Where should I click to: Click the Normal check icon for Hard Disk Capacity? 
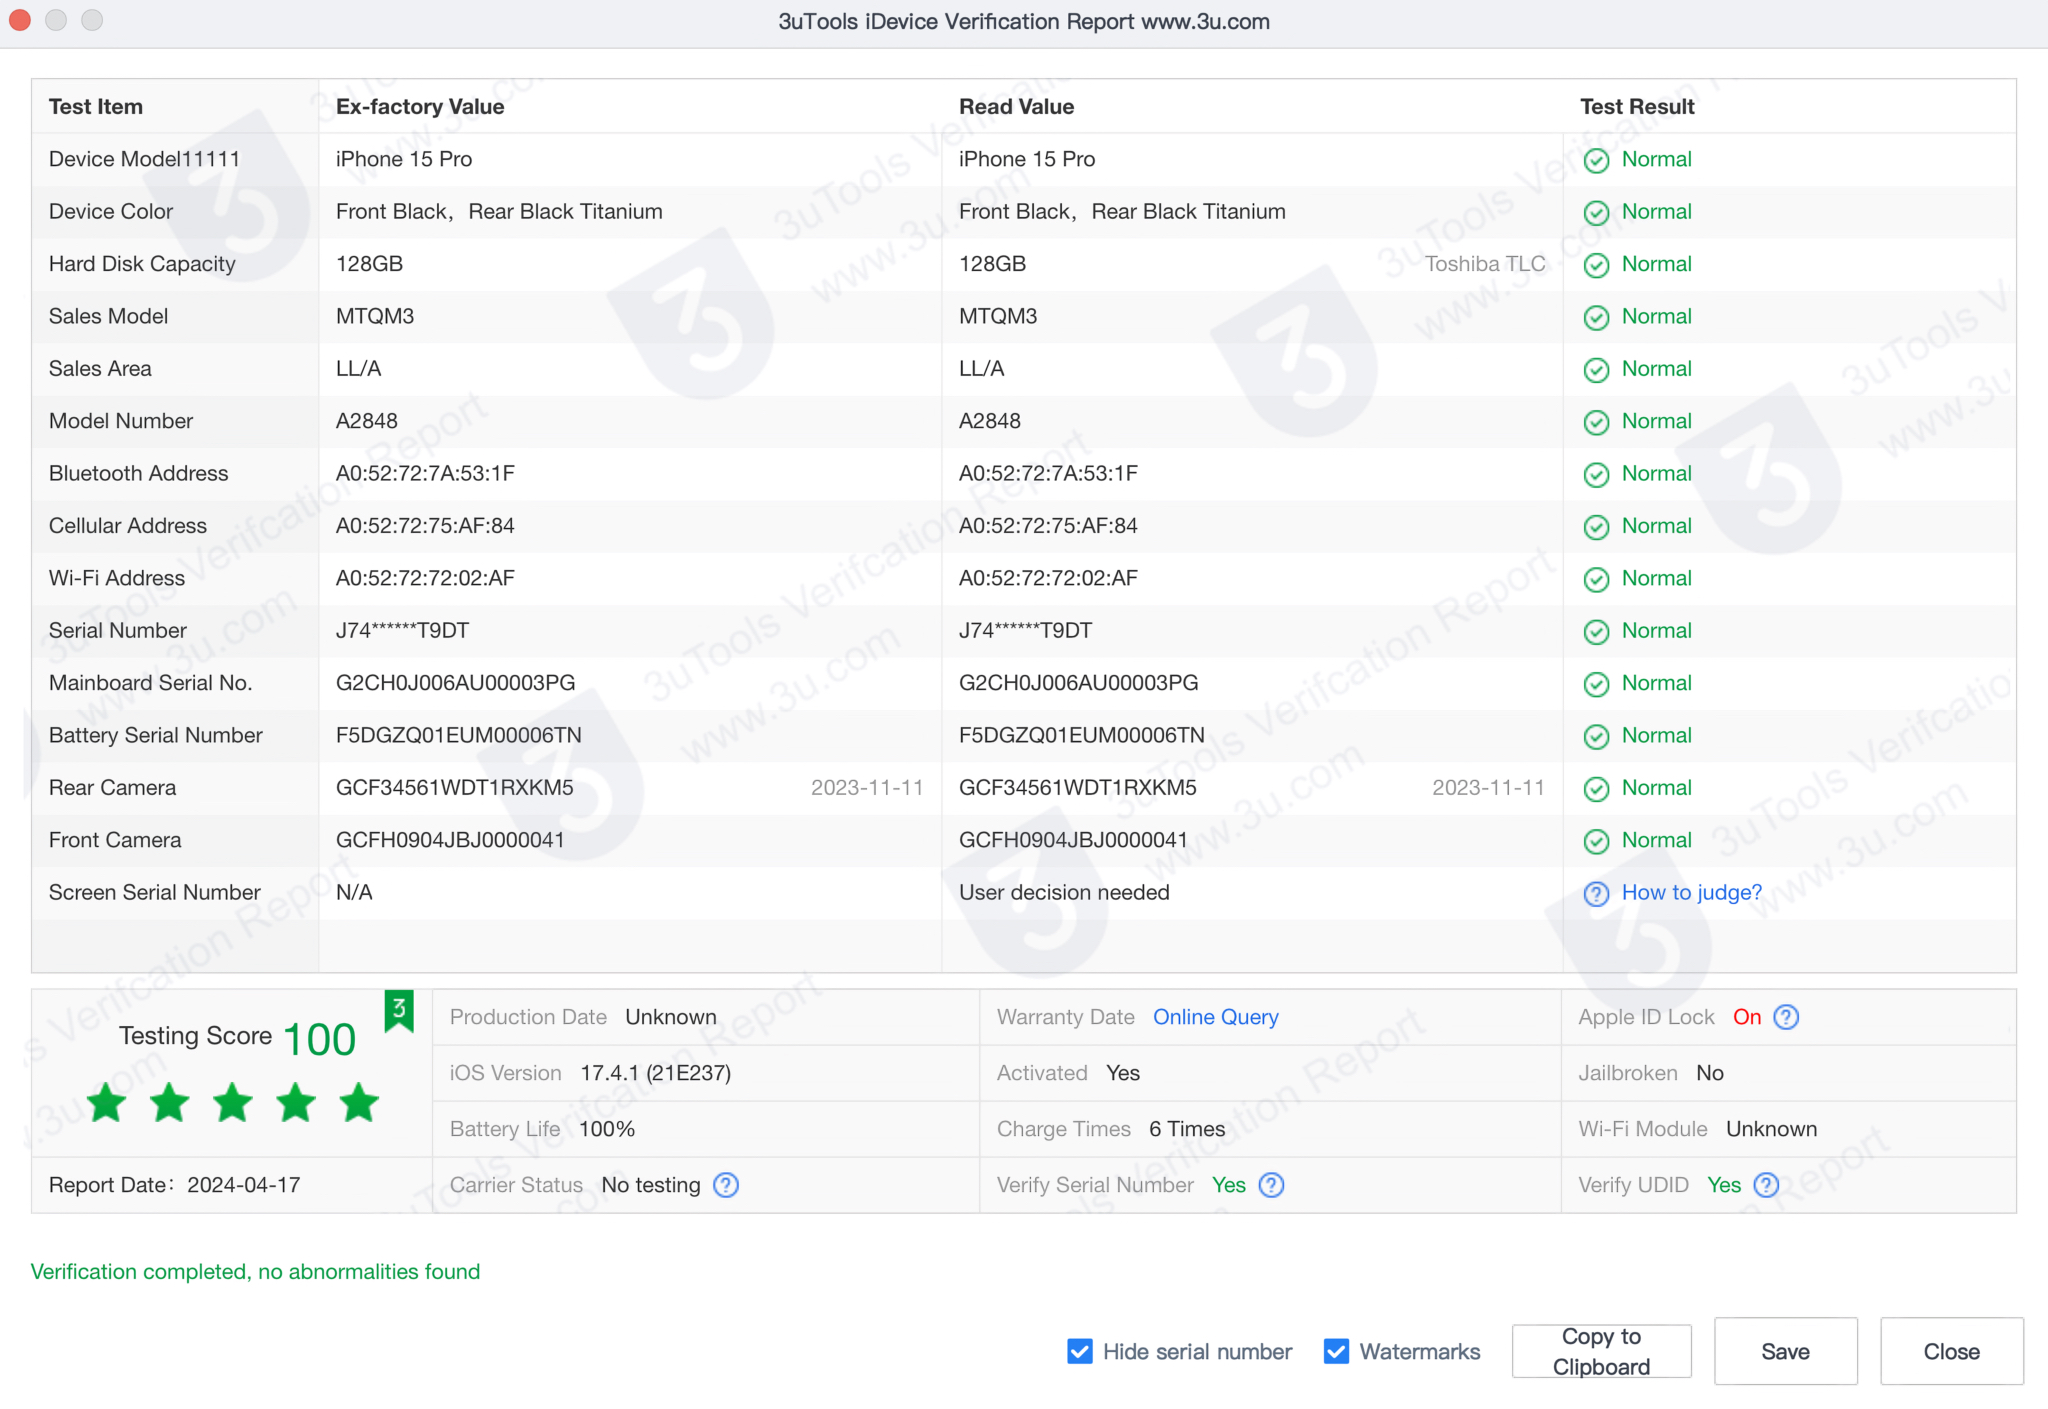(1596, 265)
